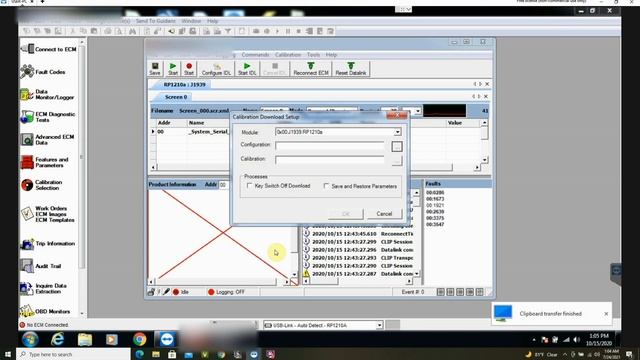Click Reset Datalink toolbar button

tap(351, 69)
